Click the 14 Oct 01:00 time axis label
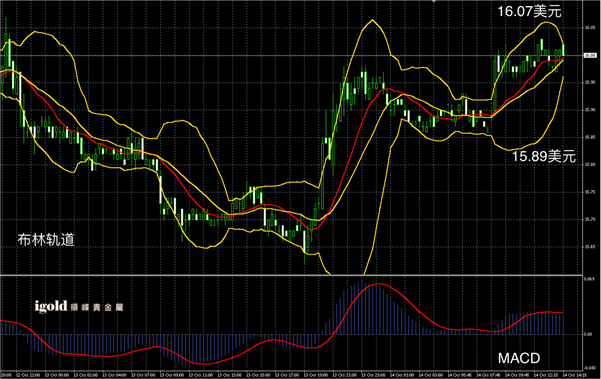601x379 pixels. (402, 375)
